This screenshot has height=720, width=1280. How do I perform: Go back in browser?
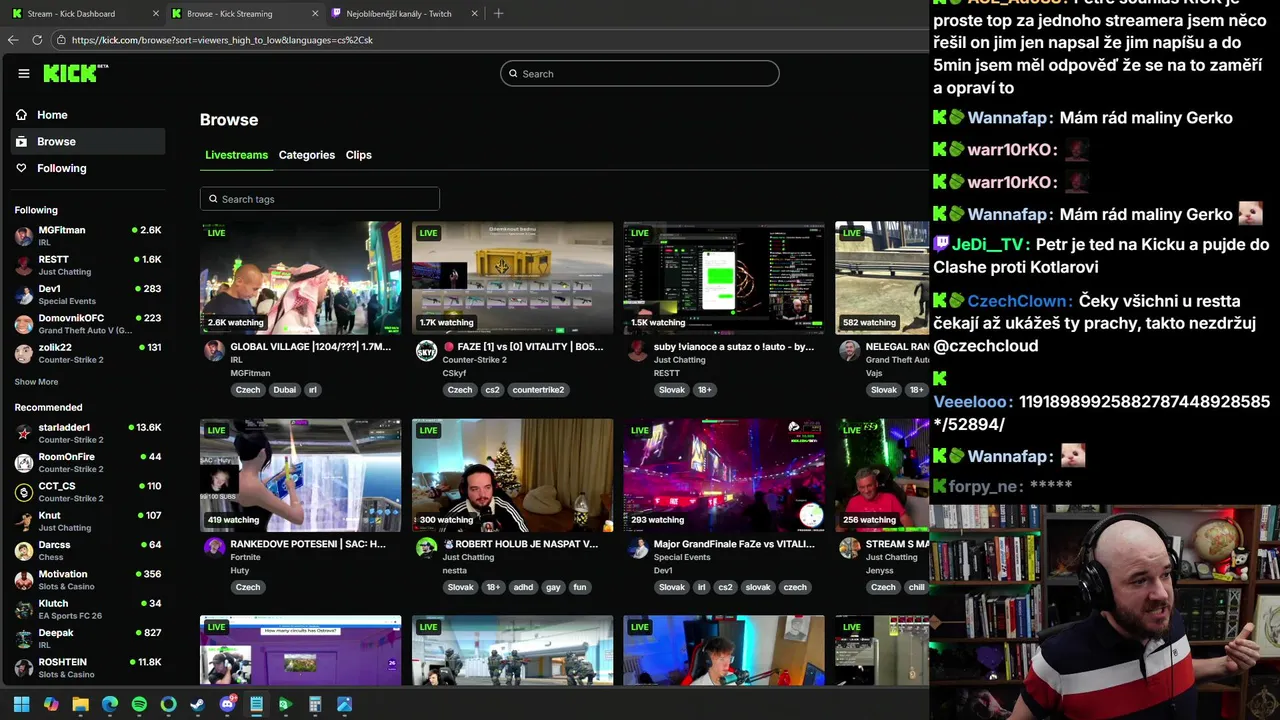tap(13, 40)
